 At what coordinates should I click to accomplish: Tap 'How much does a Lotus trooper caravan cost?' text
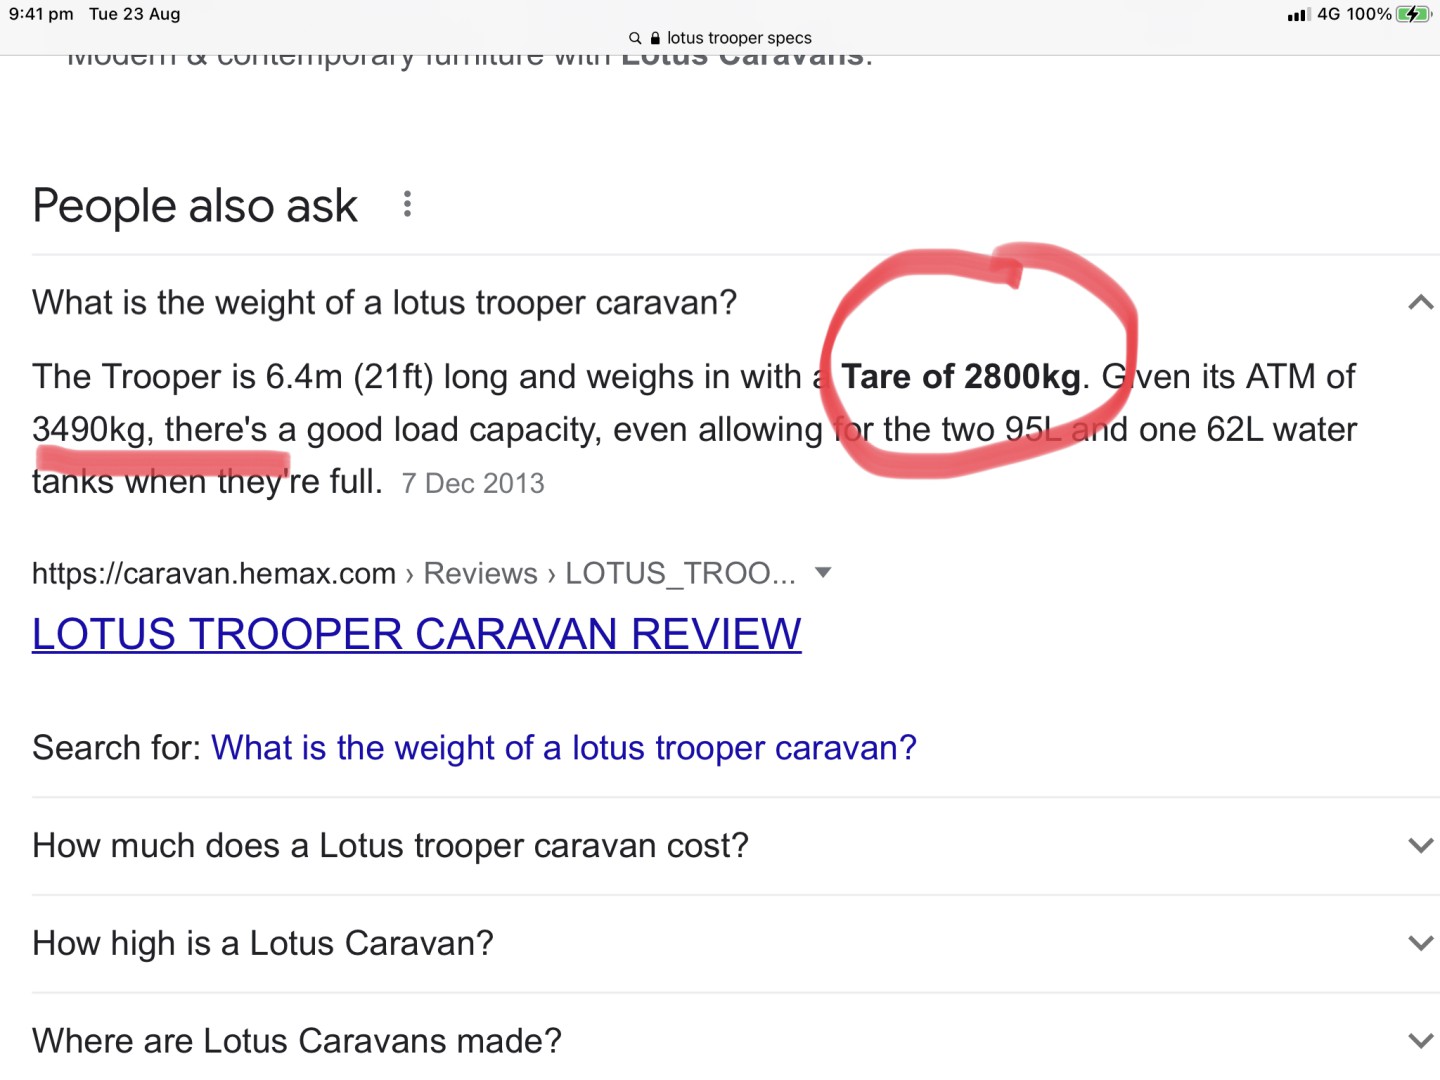[390, 846]
